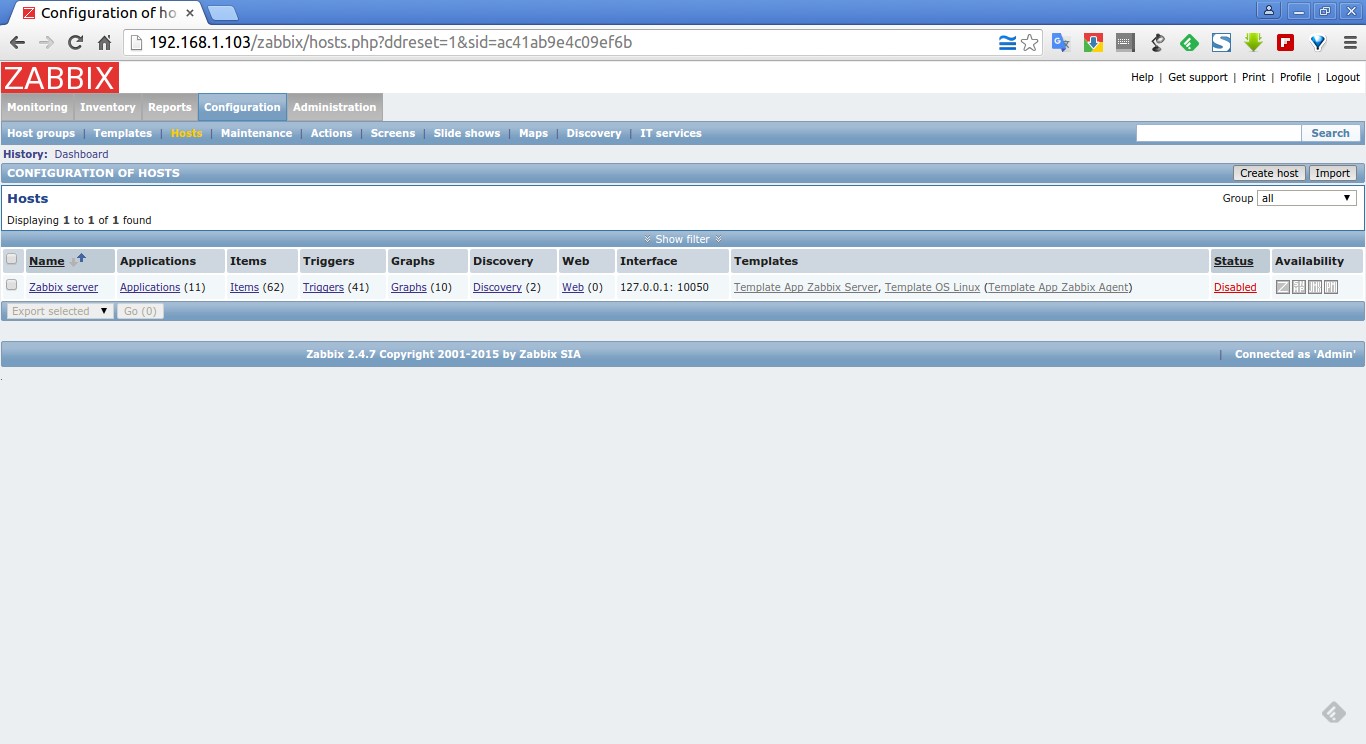Open the Template OS Linux link
The width and height of the screenshot is (1366, 744).
[x=932, y=287]
